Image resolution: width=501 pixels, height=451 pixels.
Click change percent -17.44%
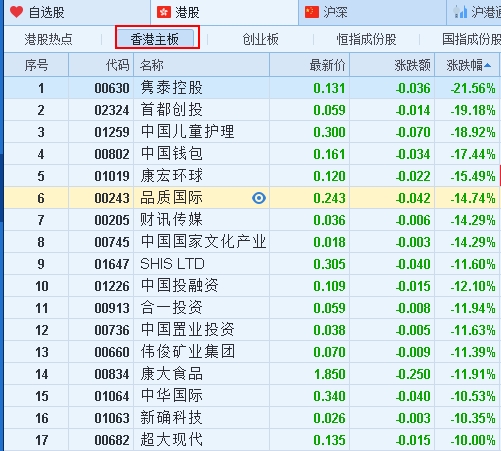coord(473,154)
